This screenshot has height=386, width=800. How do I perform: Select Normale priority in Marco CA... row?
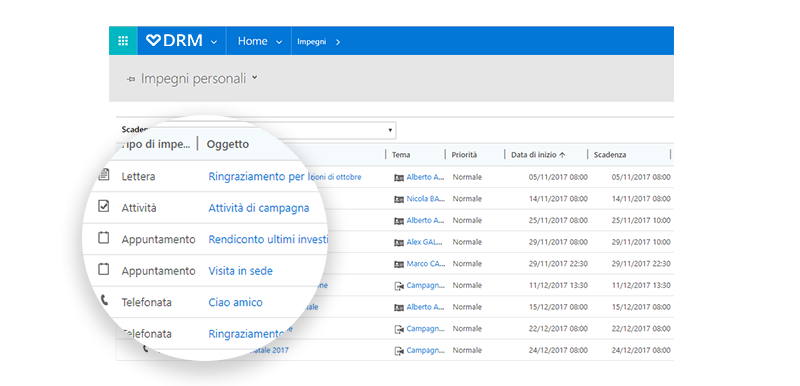[x=467, y=264]
